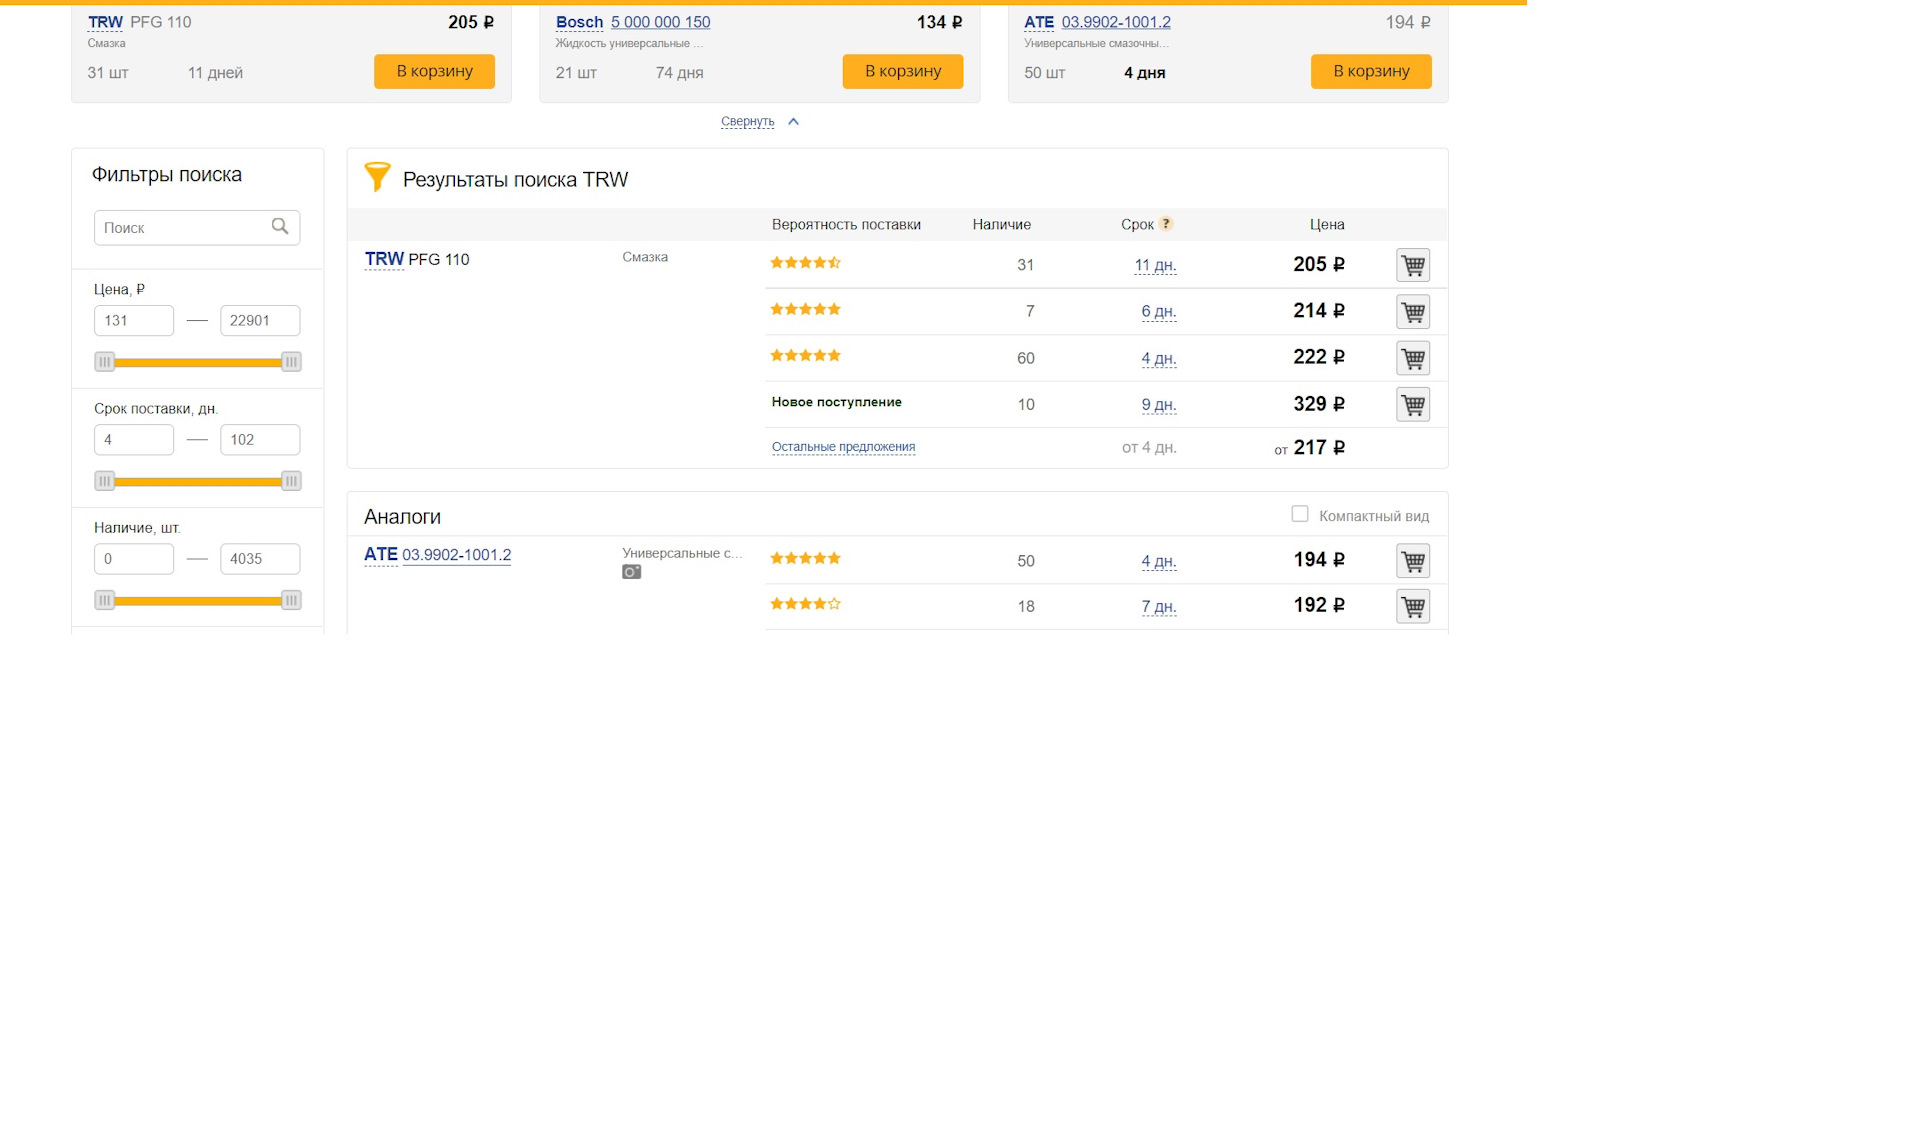Click cart icon for the 329 ₽ offer

1412,405
